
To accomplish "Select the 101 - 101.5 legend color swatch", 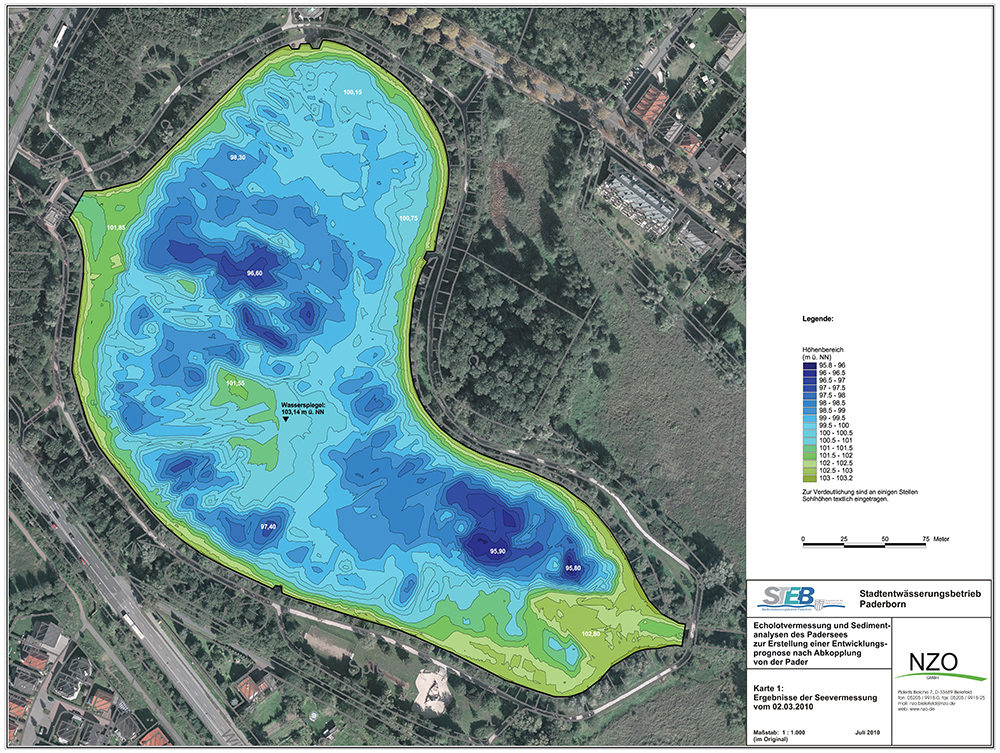I will 809,448.
